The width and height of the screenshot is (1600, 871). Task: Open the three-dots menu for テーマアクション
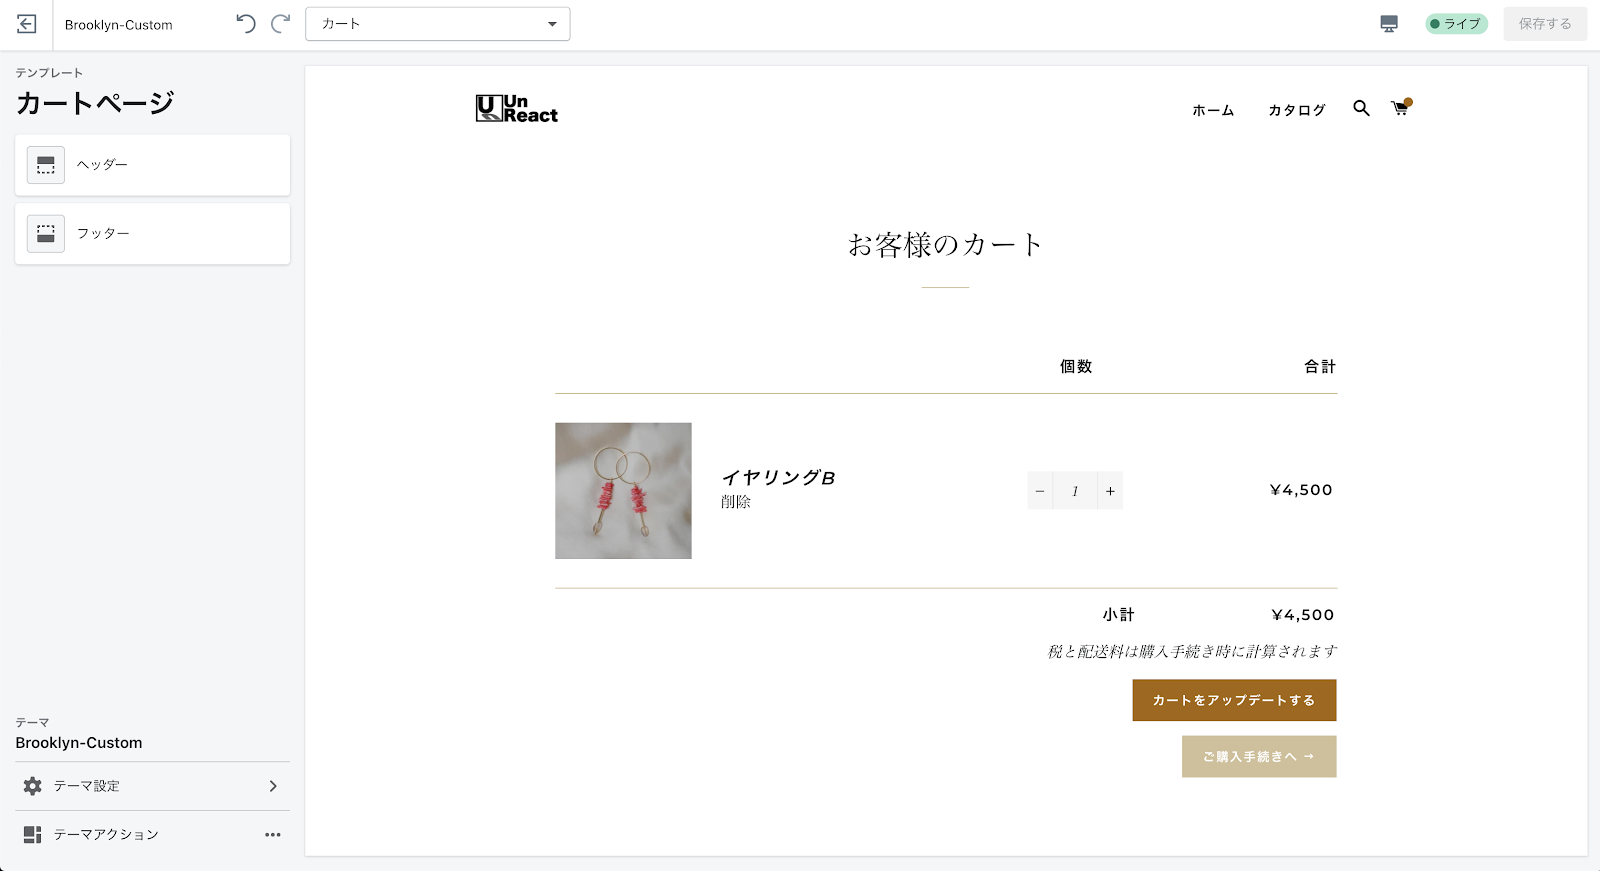coord(272,835)
